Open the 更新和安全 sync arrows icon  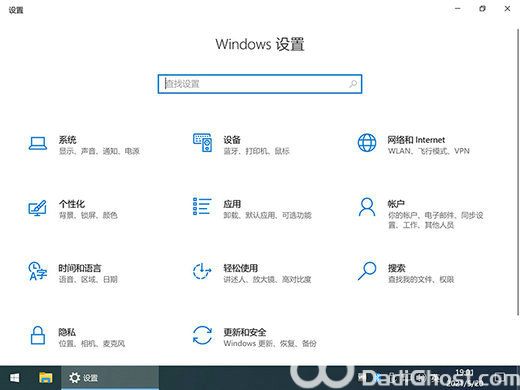pos(202,335)
